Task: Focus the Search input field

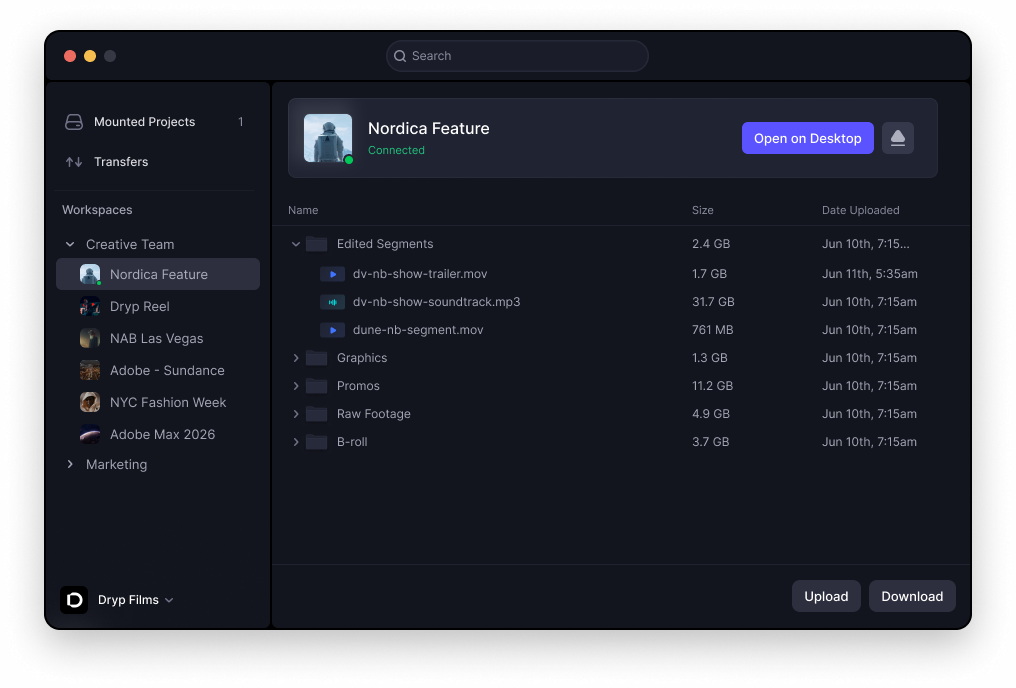Action: [517, 56]
